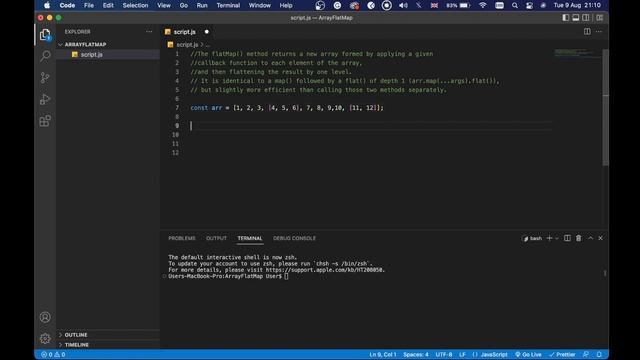640x360 pixels.
Task: Open the Manage gear icon
Action: tap(45, 338)
